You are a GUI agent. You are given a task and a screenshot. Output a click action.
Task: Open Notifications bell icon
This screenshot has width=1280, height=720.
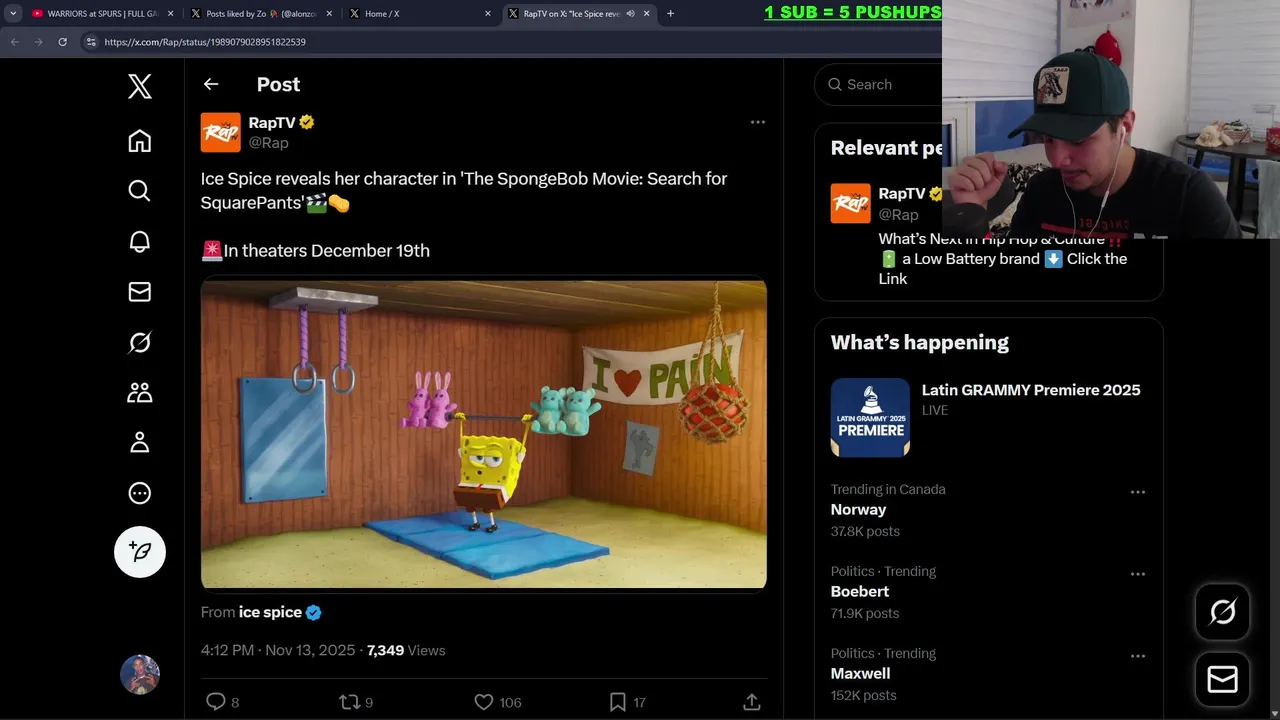(x=140, y=241)
